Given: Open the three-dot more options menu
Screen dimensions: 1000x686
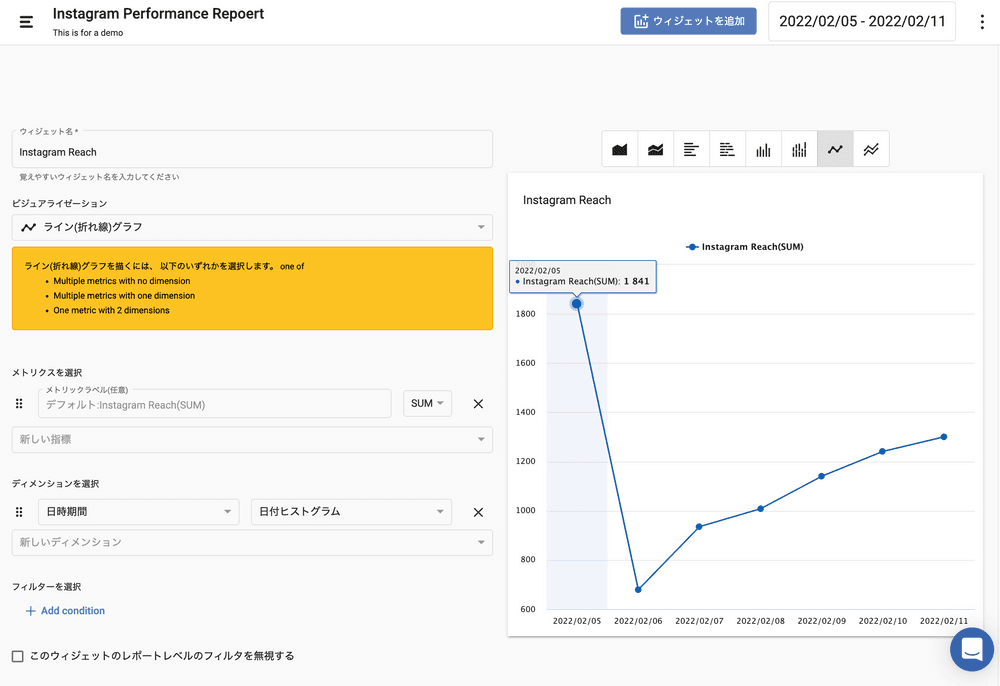Looking at the screenshot, I should tap(982, 22).
